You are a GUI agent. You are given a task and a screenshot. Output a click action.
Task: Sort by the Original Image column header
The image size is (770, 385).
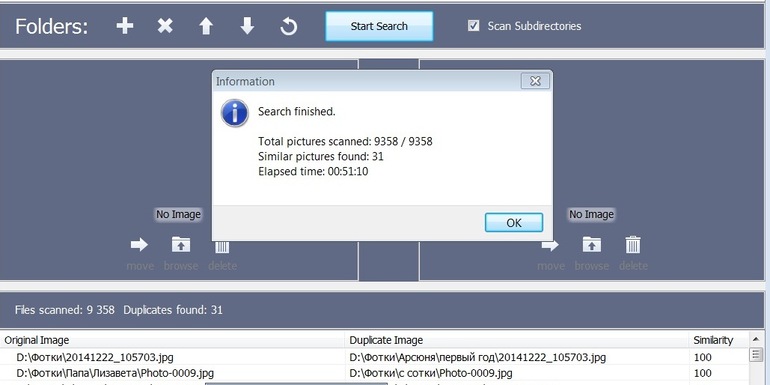coord(173,340)
